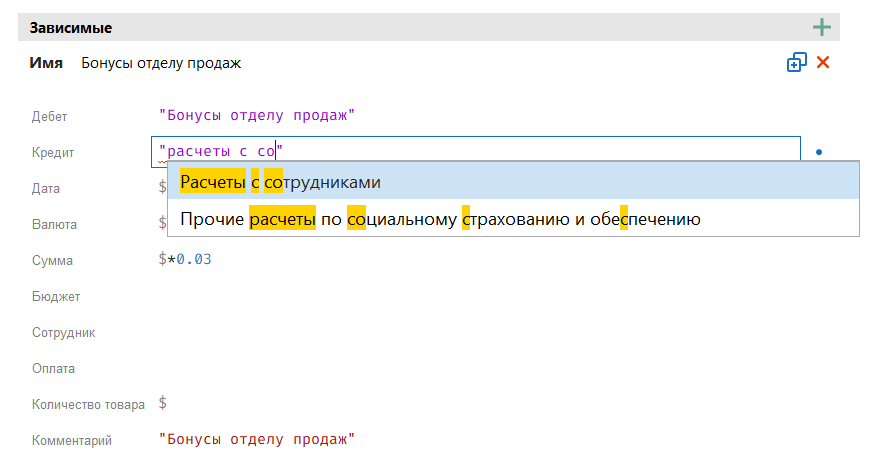Click the Имя label

point(47,63)
